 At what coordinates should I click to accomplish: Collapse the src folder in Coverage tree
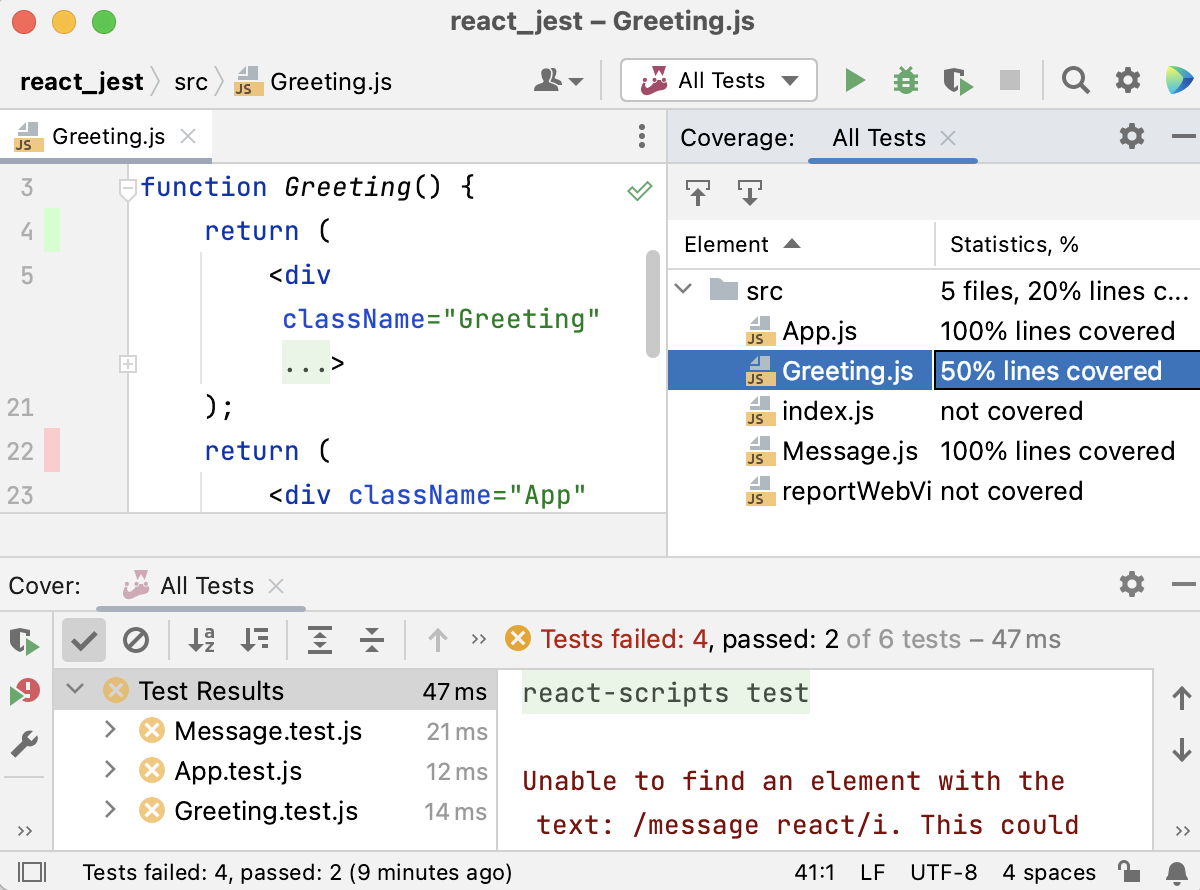point(684,291)
